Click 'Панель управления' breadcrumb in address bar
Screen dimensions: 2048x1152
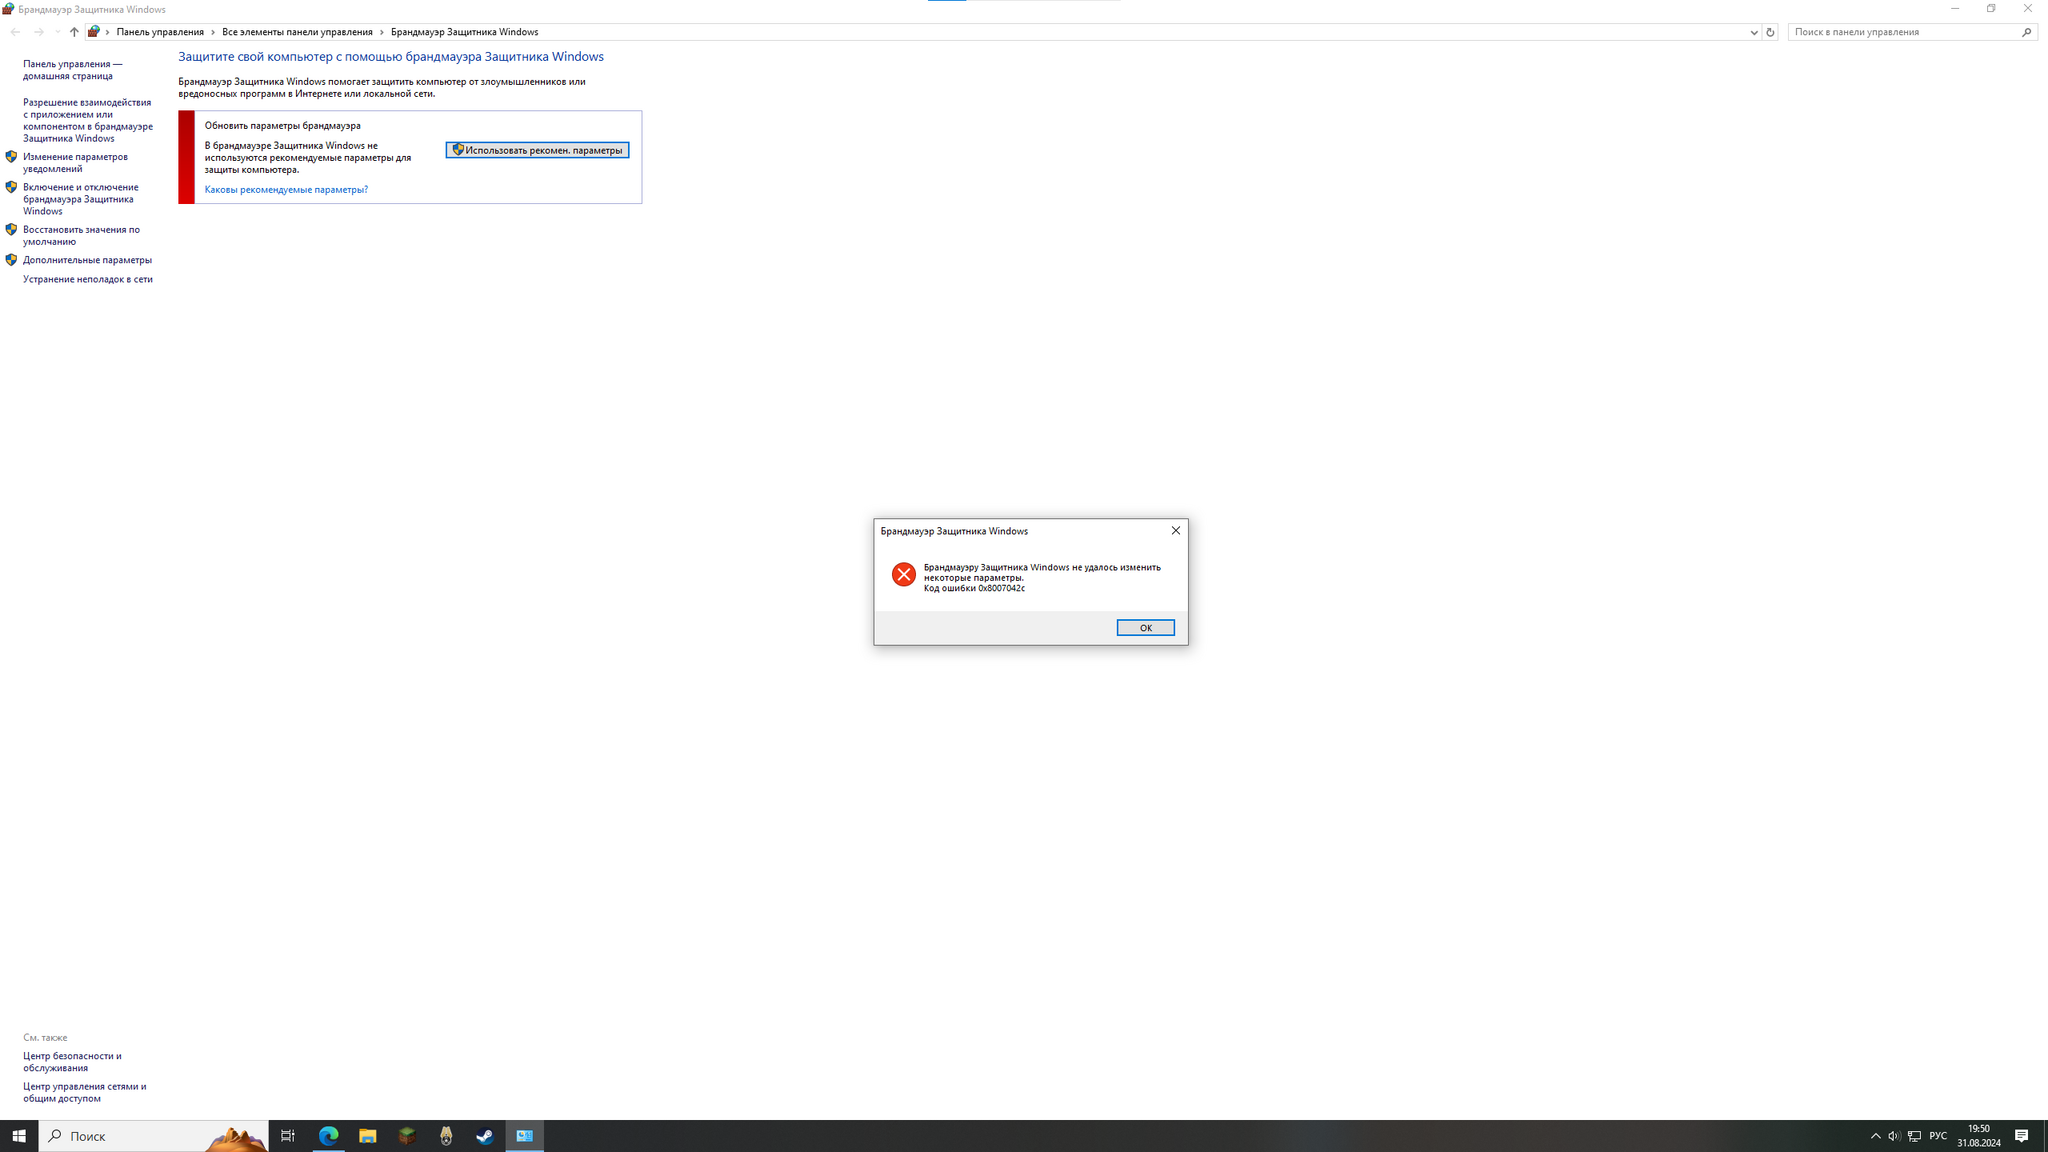coord(160,32)
